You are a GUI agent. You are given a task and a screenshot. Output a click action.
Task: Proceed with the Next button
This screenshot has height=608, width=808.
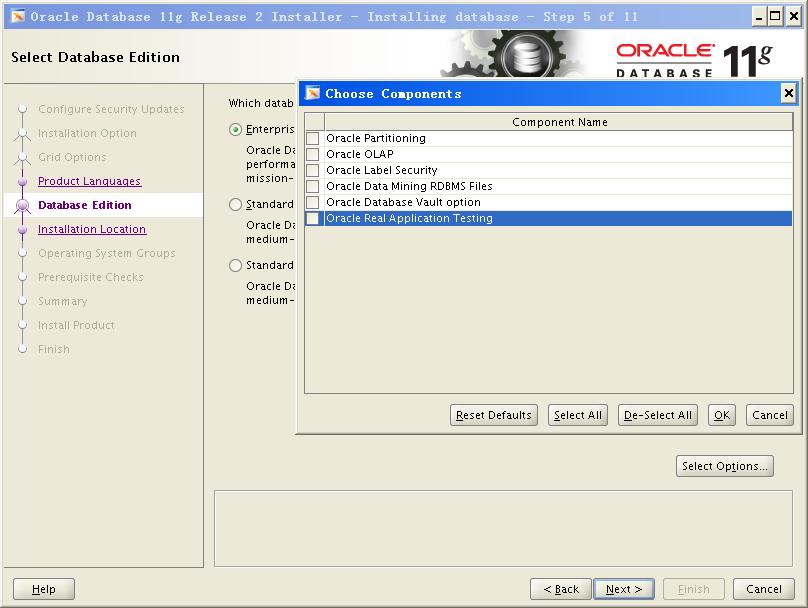pos(624,589)
